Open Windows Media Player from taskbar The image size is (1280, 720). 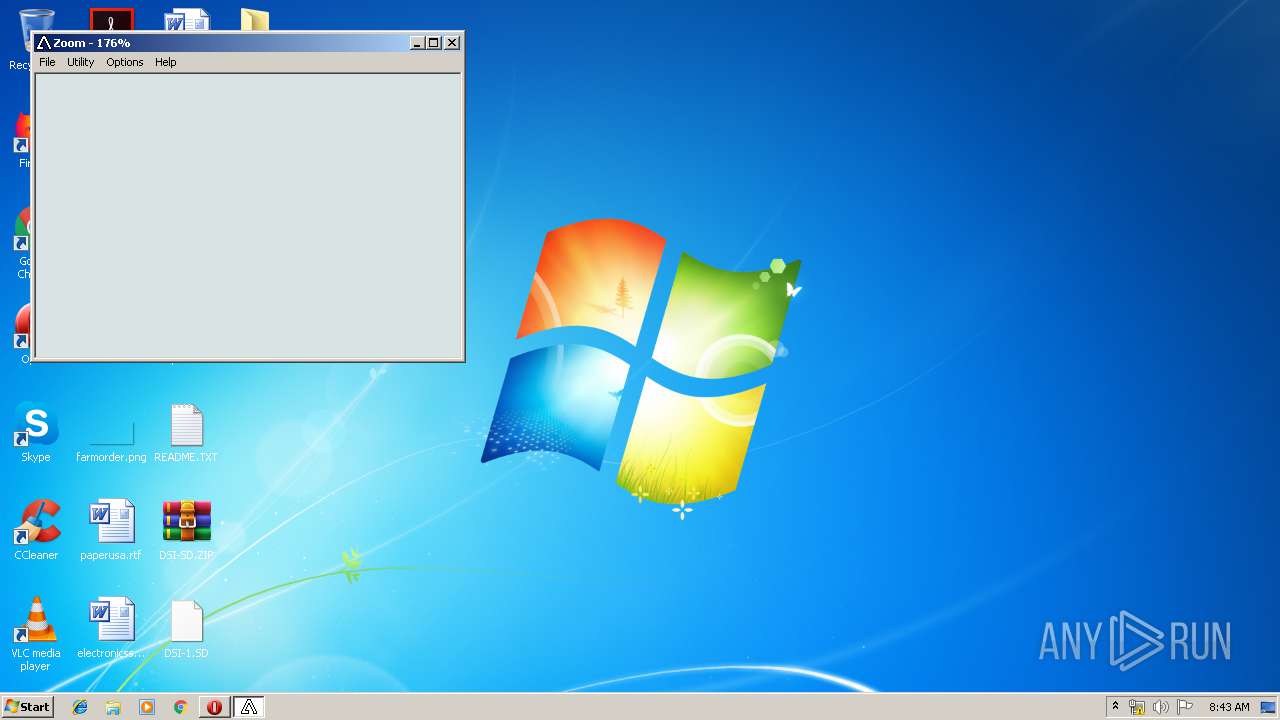(147, 707)
